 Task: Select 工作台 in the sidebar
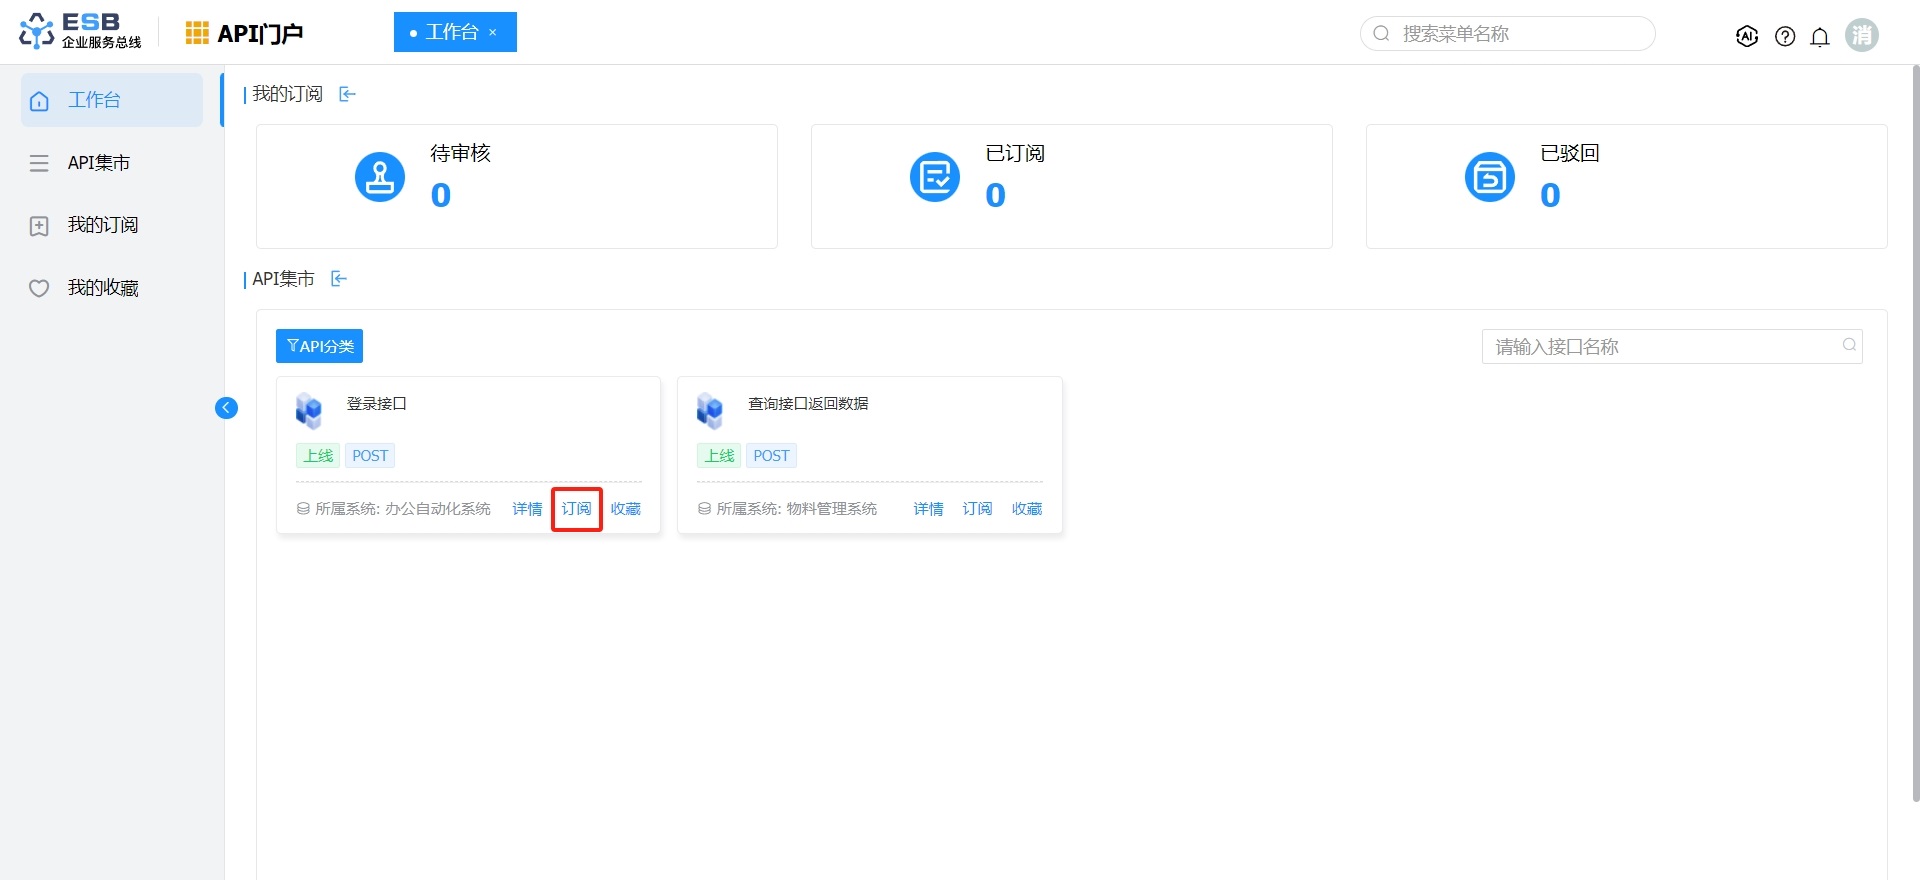click(111, 100)
